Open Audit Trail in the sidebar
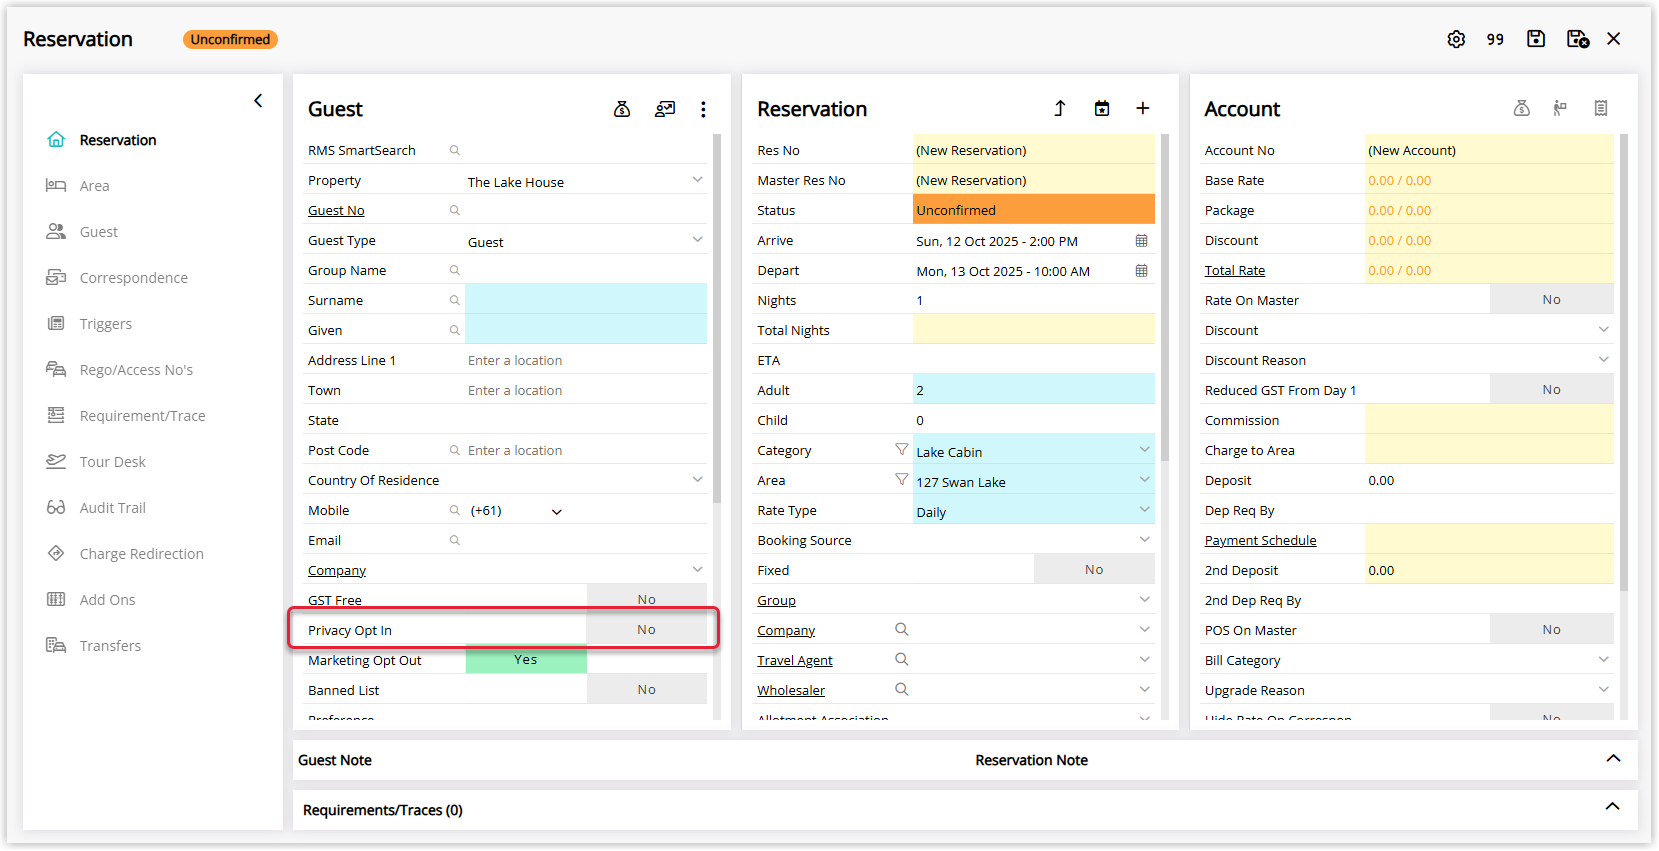The width and height of the screenshot is (1659, 851). (113, 508)
